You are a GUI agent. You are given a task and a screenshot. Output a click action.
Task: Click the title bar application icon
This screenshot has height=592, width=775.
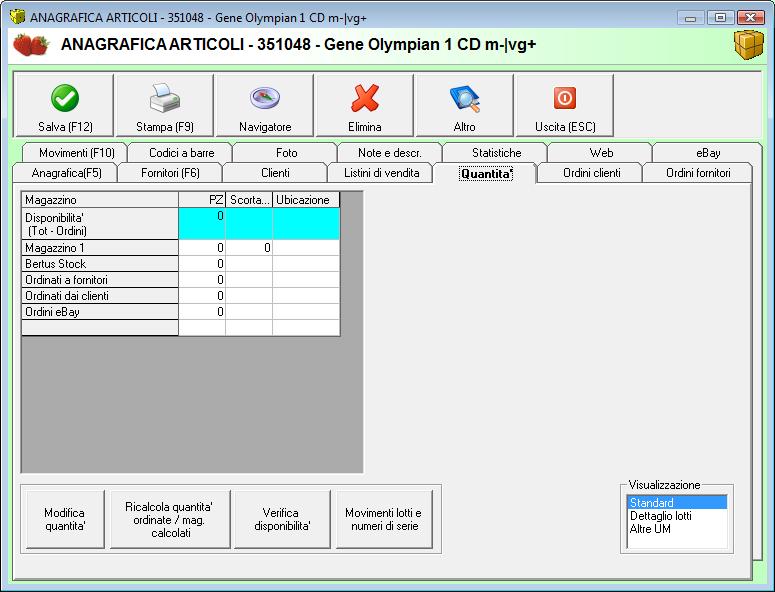tap(18, 17)
